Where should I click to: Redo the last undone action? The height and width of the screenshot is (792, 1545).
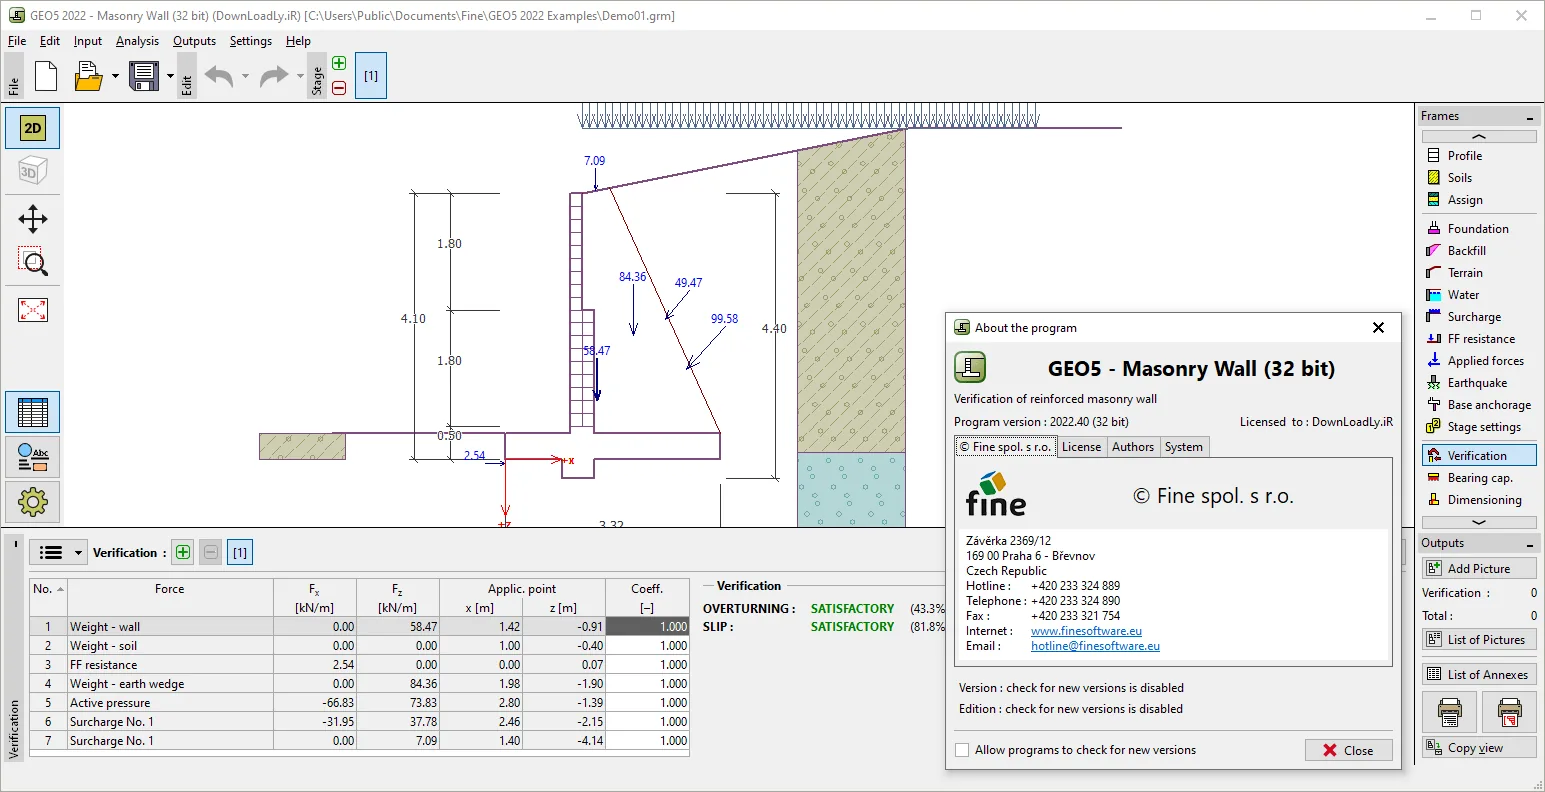[x=273, y=76]
